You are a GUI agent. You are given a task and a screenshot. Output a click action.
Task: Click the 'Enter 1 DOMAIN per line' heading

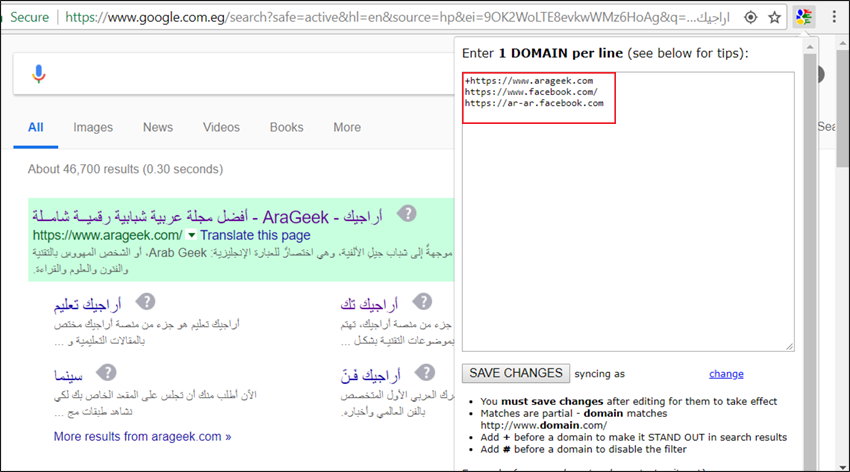click(x=605, y=53)
